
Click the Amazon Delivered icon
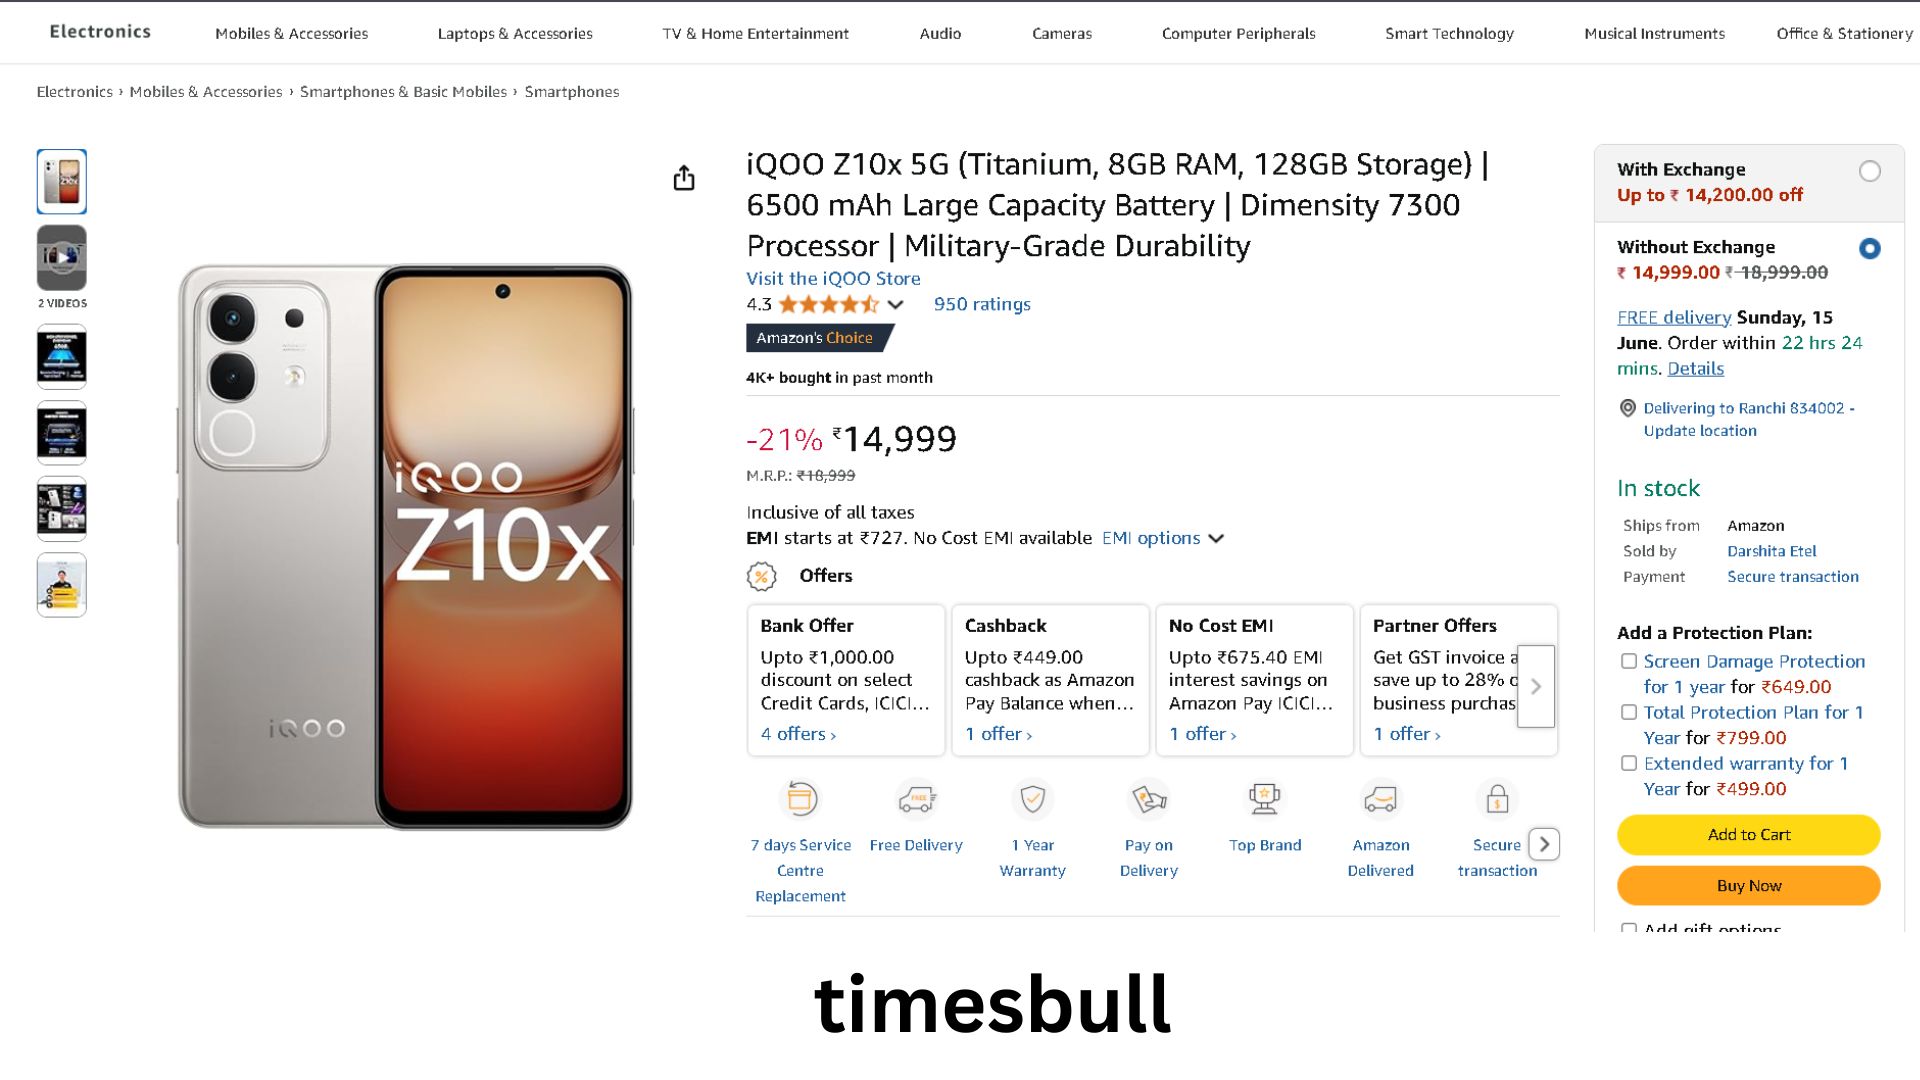[1380, 799]
